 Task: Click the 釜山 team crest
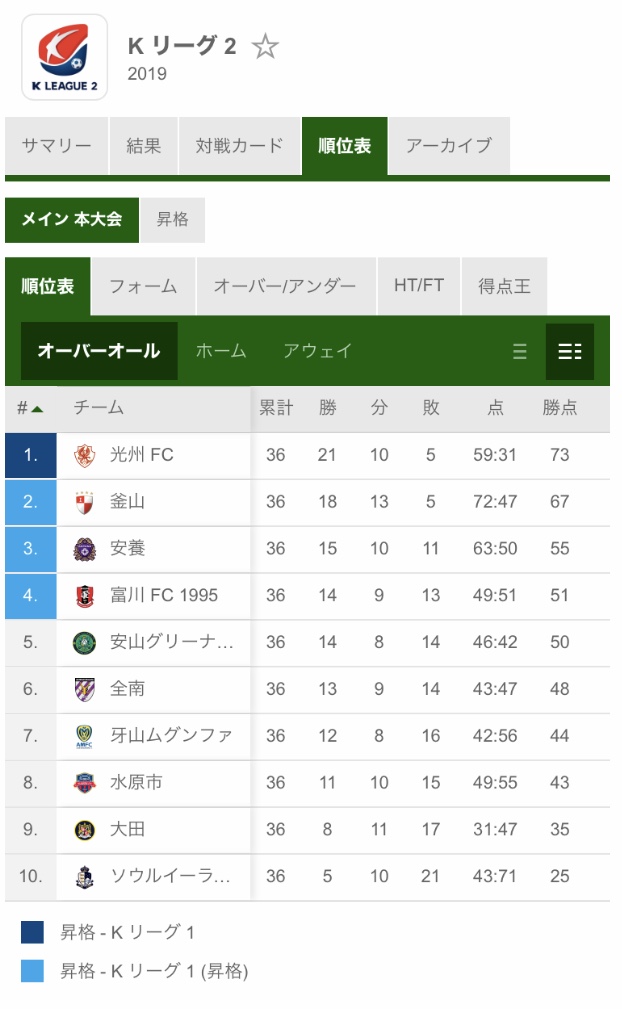[x=85, y=503]
